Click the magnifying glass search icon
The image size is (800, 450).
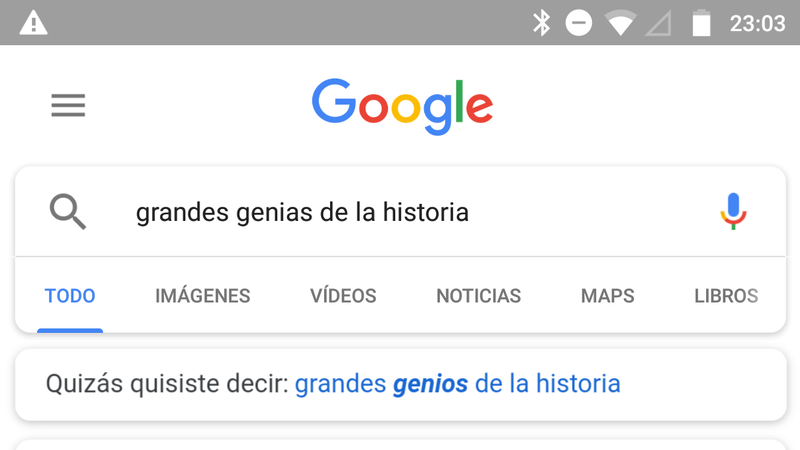67,211
